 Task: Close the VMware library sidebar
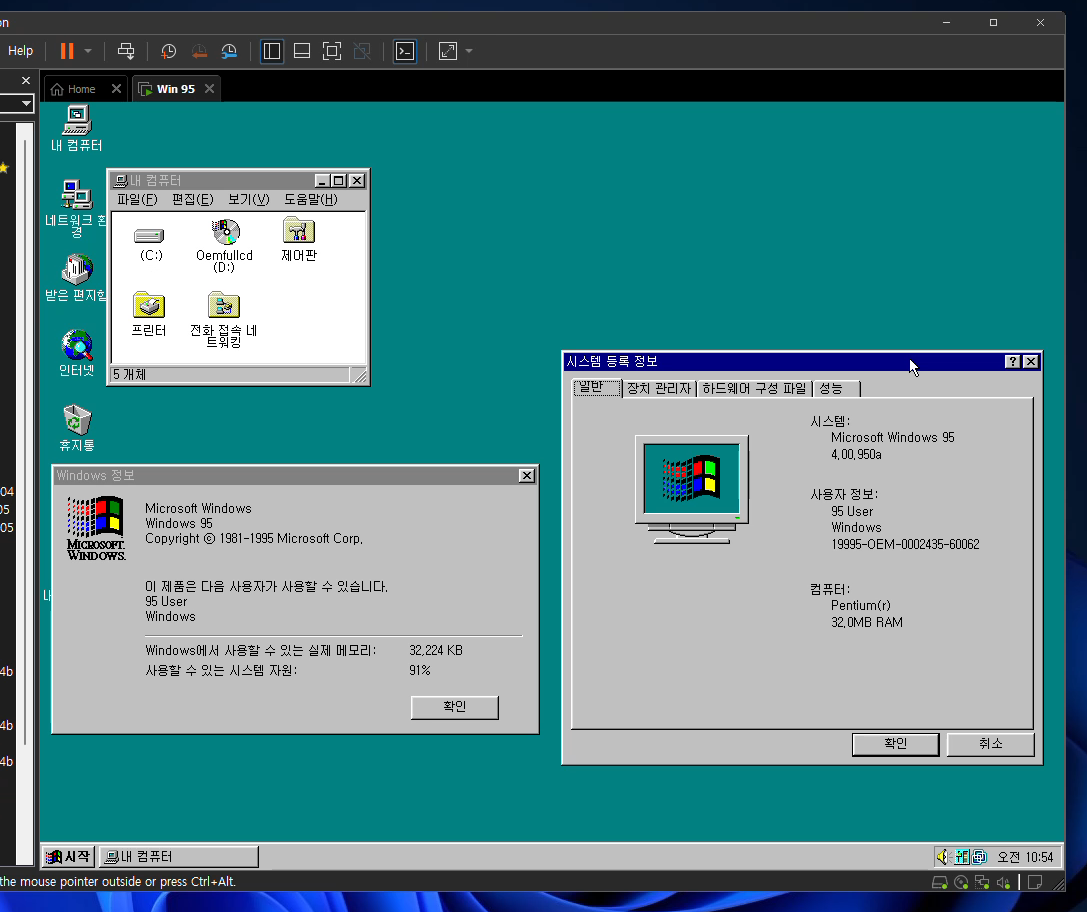[x=26, y=80]
